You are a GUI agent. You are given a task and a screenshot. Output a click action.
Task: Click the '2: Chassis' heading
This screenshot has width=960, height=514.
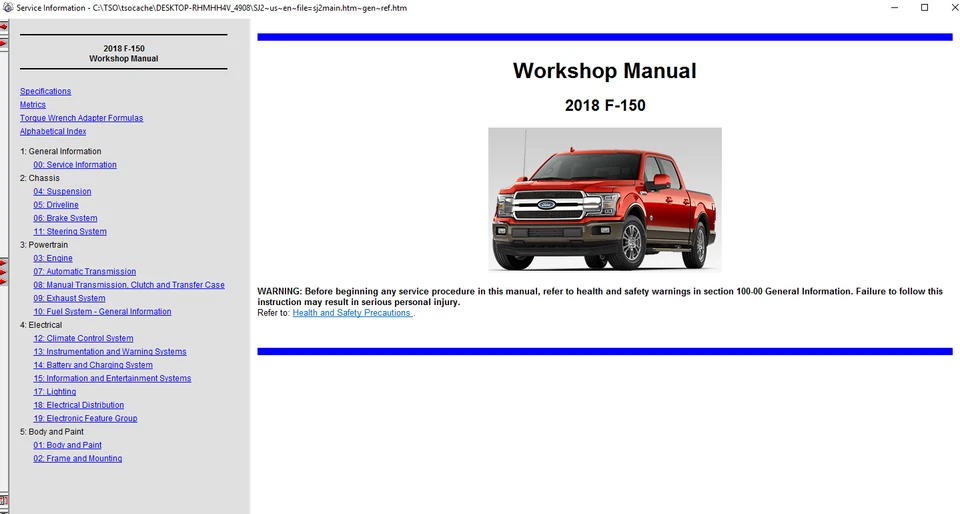[40, 178]
